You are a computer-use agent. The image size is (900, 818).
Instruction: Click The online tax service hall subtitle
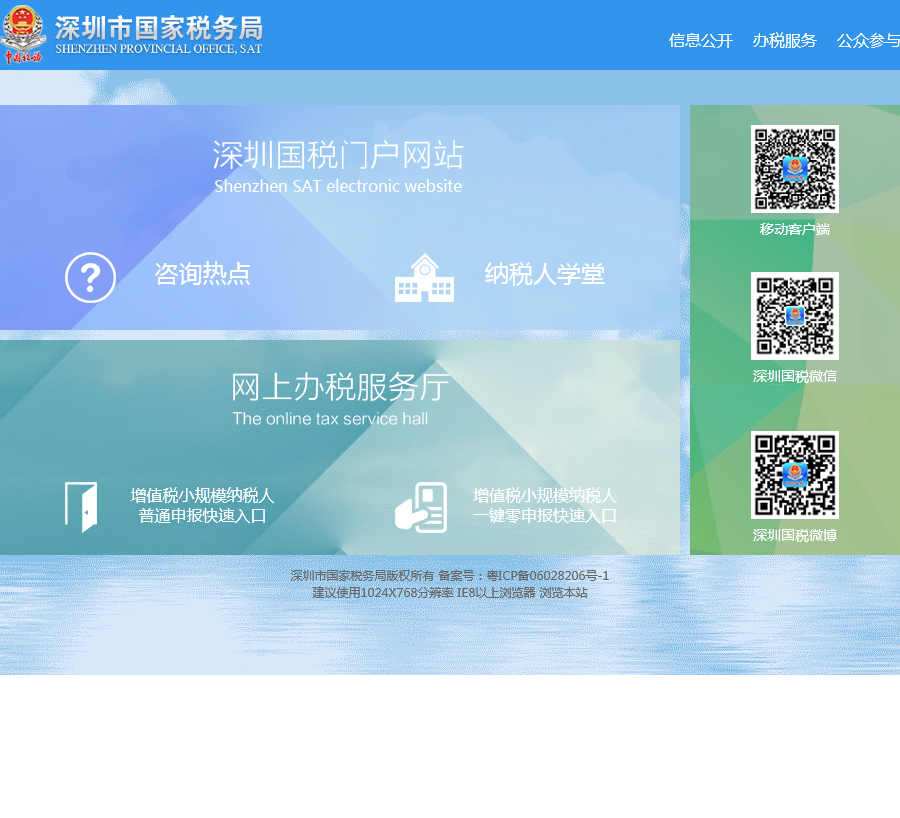click(330, 418)
